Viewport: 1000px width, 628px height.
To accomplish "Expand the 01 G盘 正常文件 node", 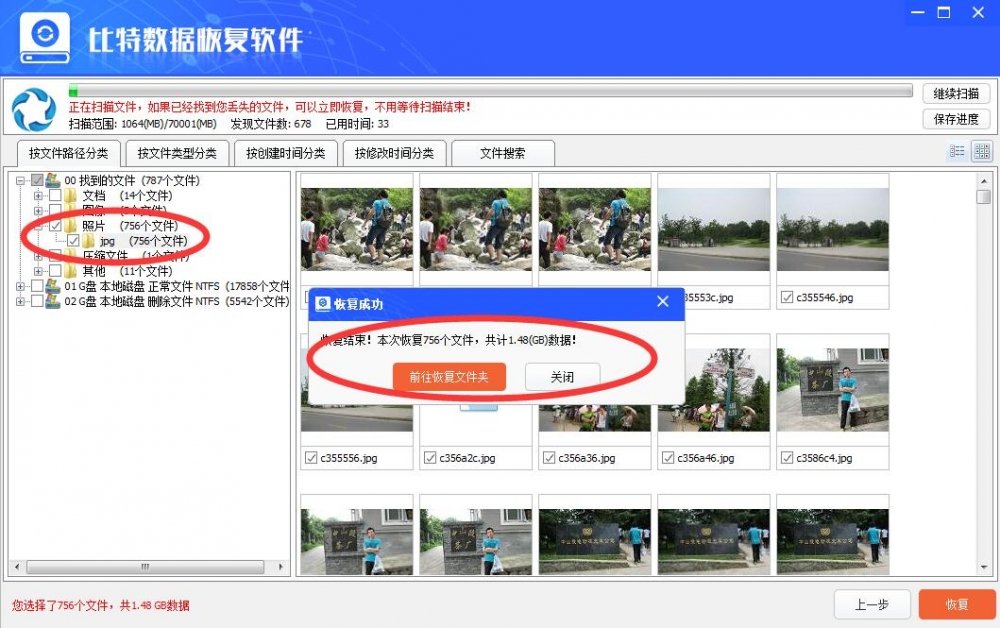I will (19, 286).
